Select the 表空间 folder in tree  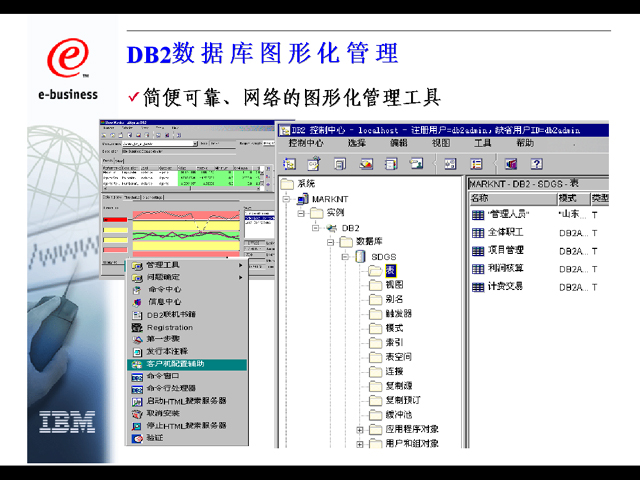(391, 357)
